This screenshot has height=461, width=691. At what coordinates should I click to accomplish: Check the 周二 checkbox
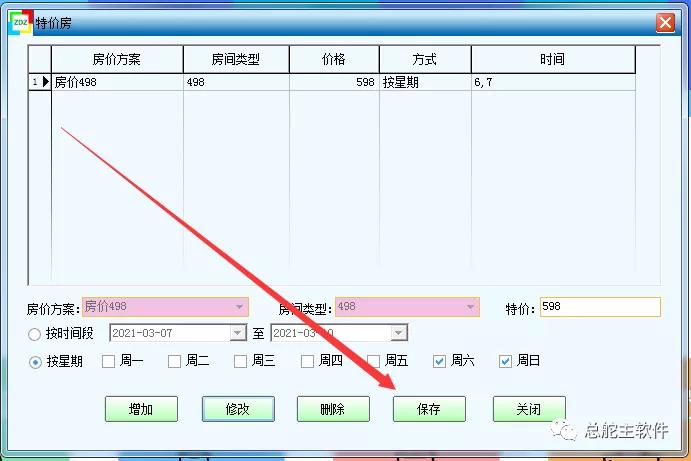[175, 361]
